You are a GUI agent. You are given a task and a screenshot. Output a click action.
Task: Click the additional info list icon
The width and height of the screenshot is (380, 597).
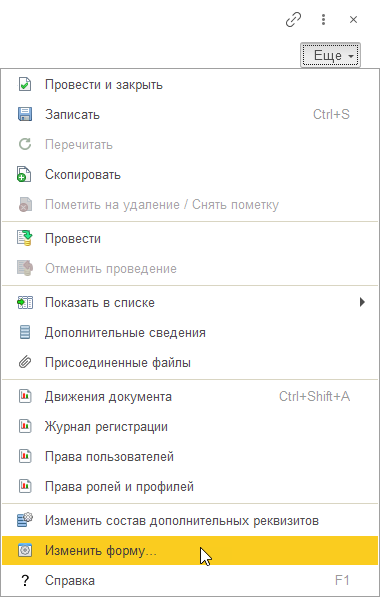(25, 332)
